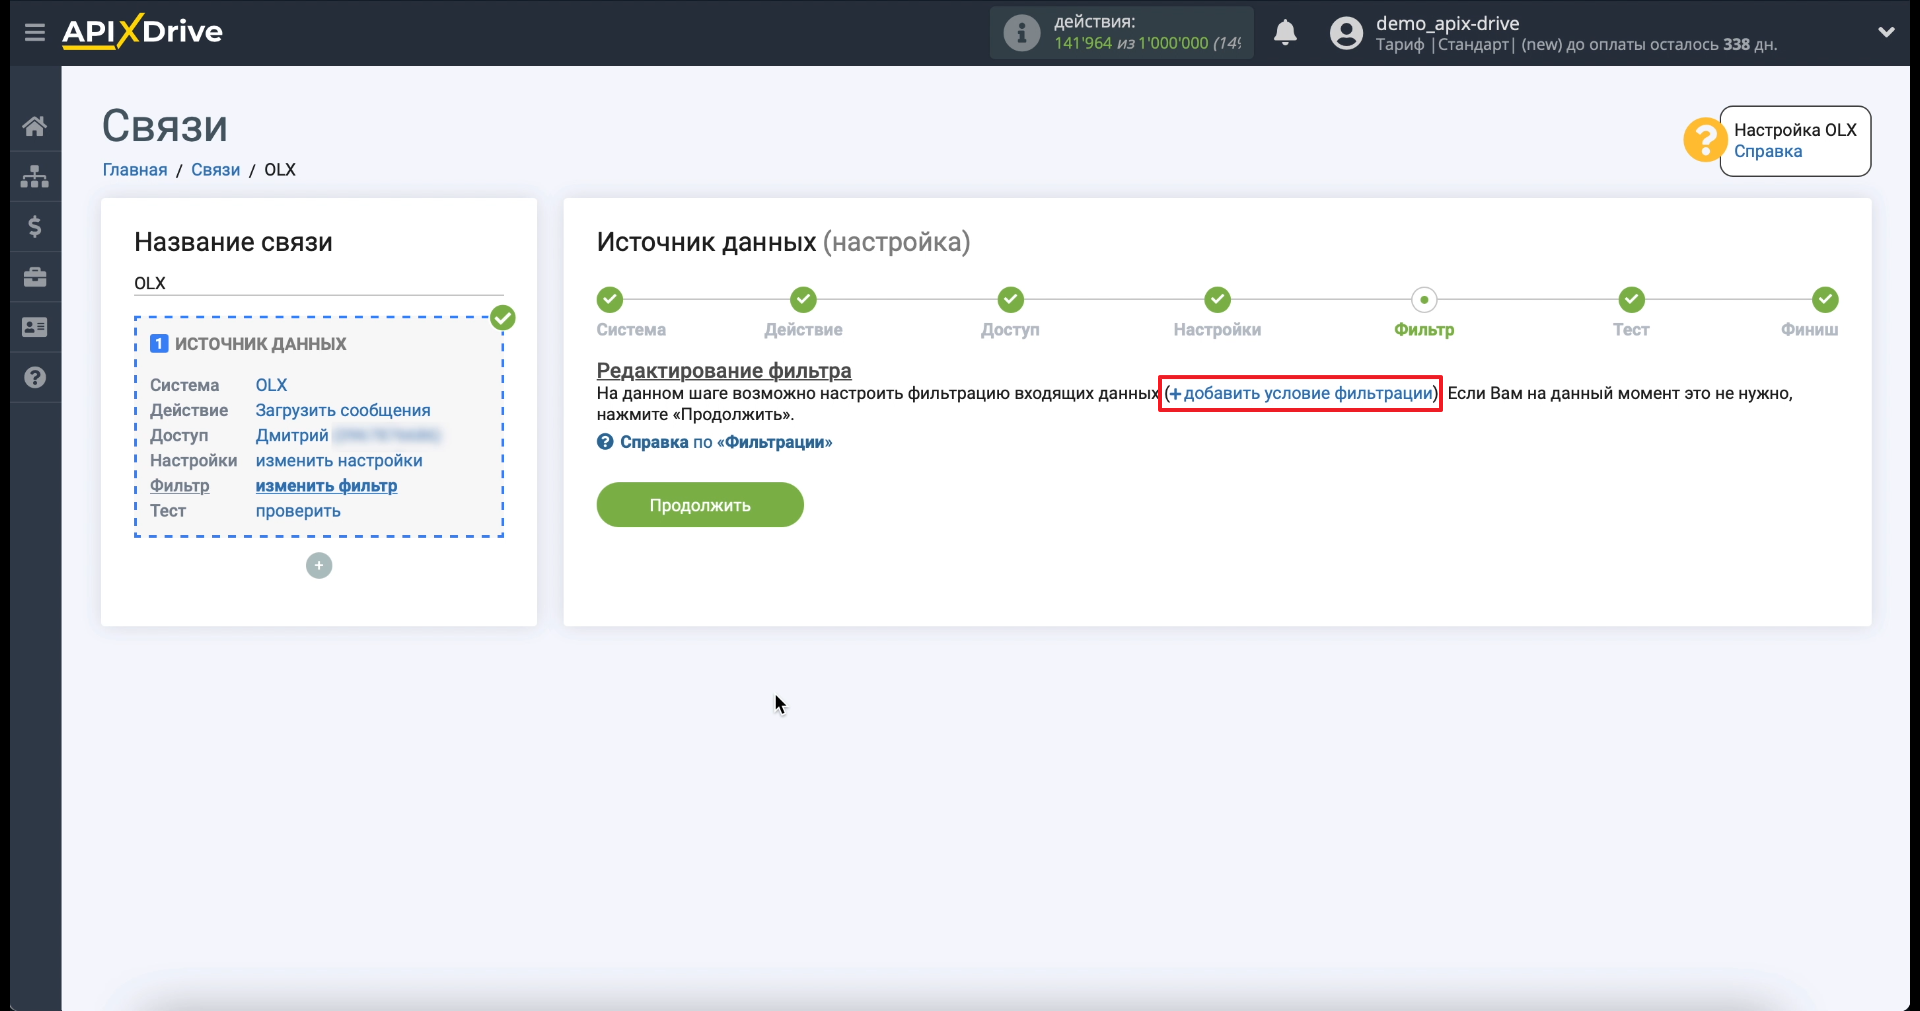Viewport: 1920px width, 1011px height.
Task: Click the green check on data source block
Action: [x=503, y=318]
